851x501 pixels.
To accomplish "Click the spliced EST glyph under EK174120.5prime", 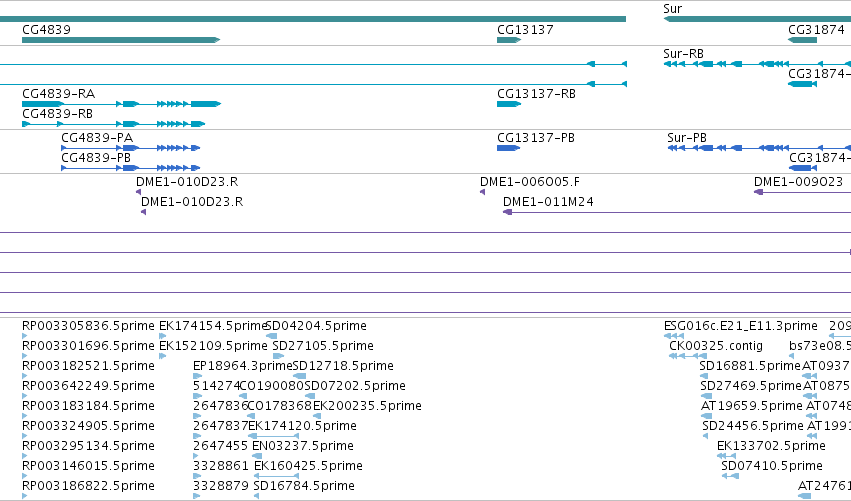I will [274, 436].
